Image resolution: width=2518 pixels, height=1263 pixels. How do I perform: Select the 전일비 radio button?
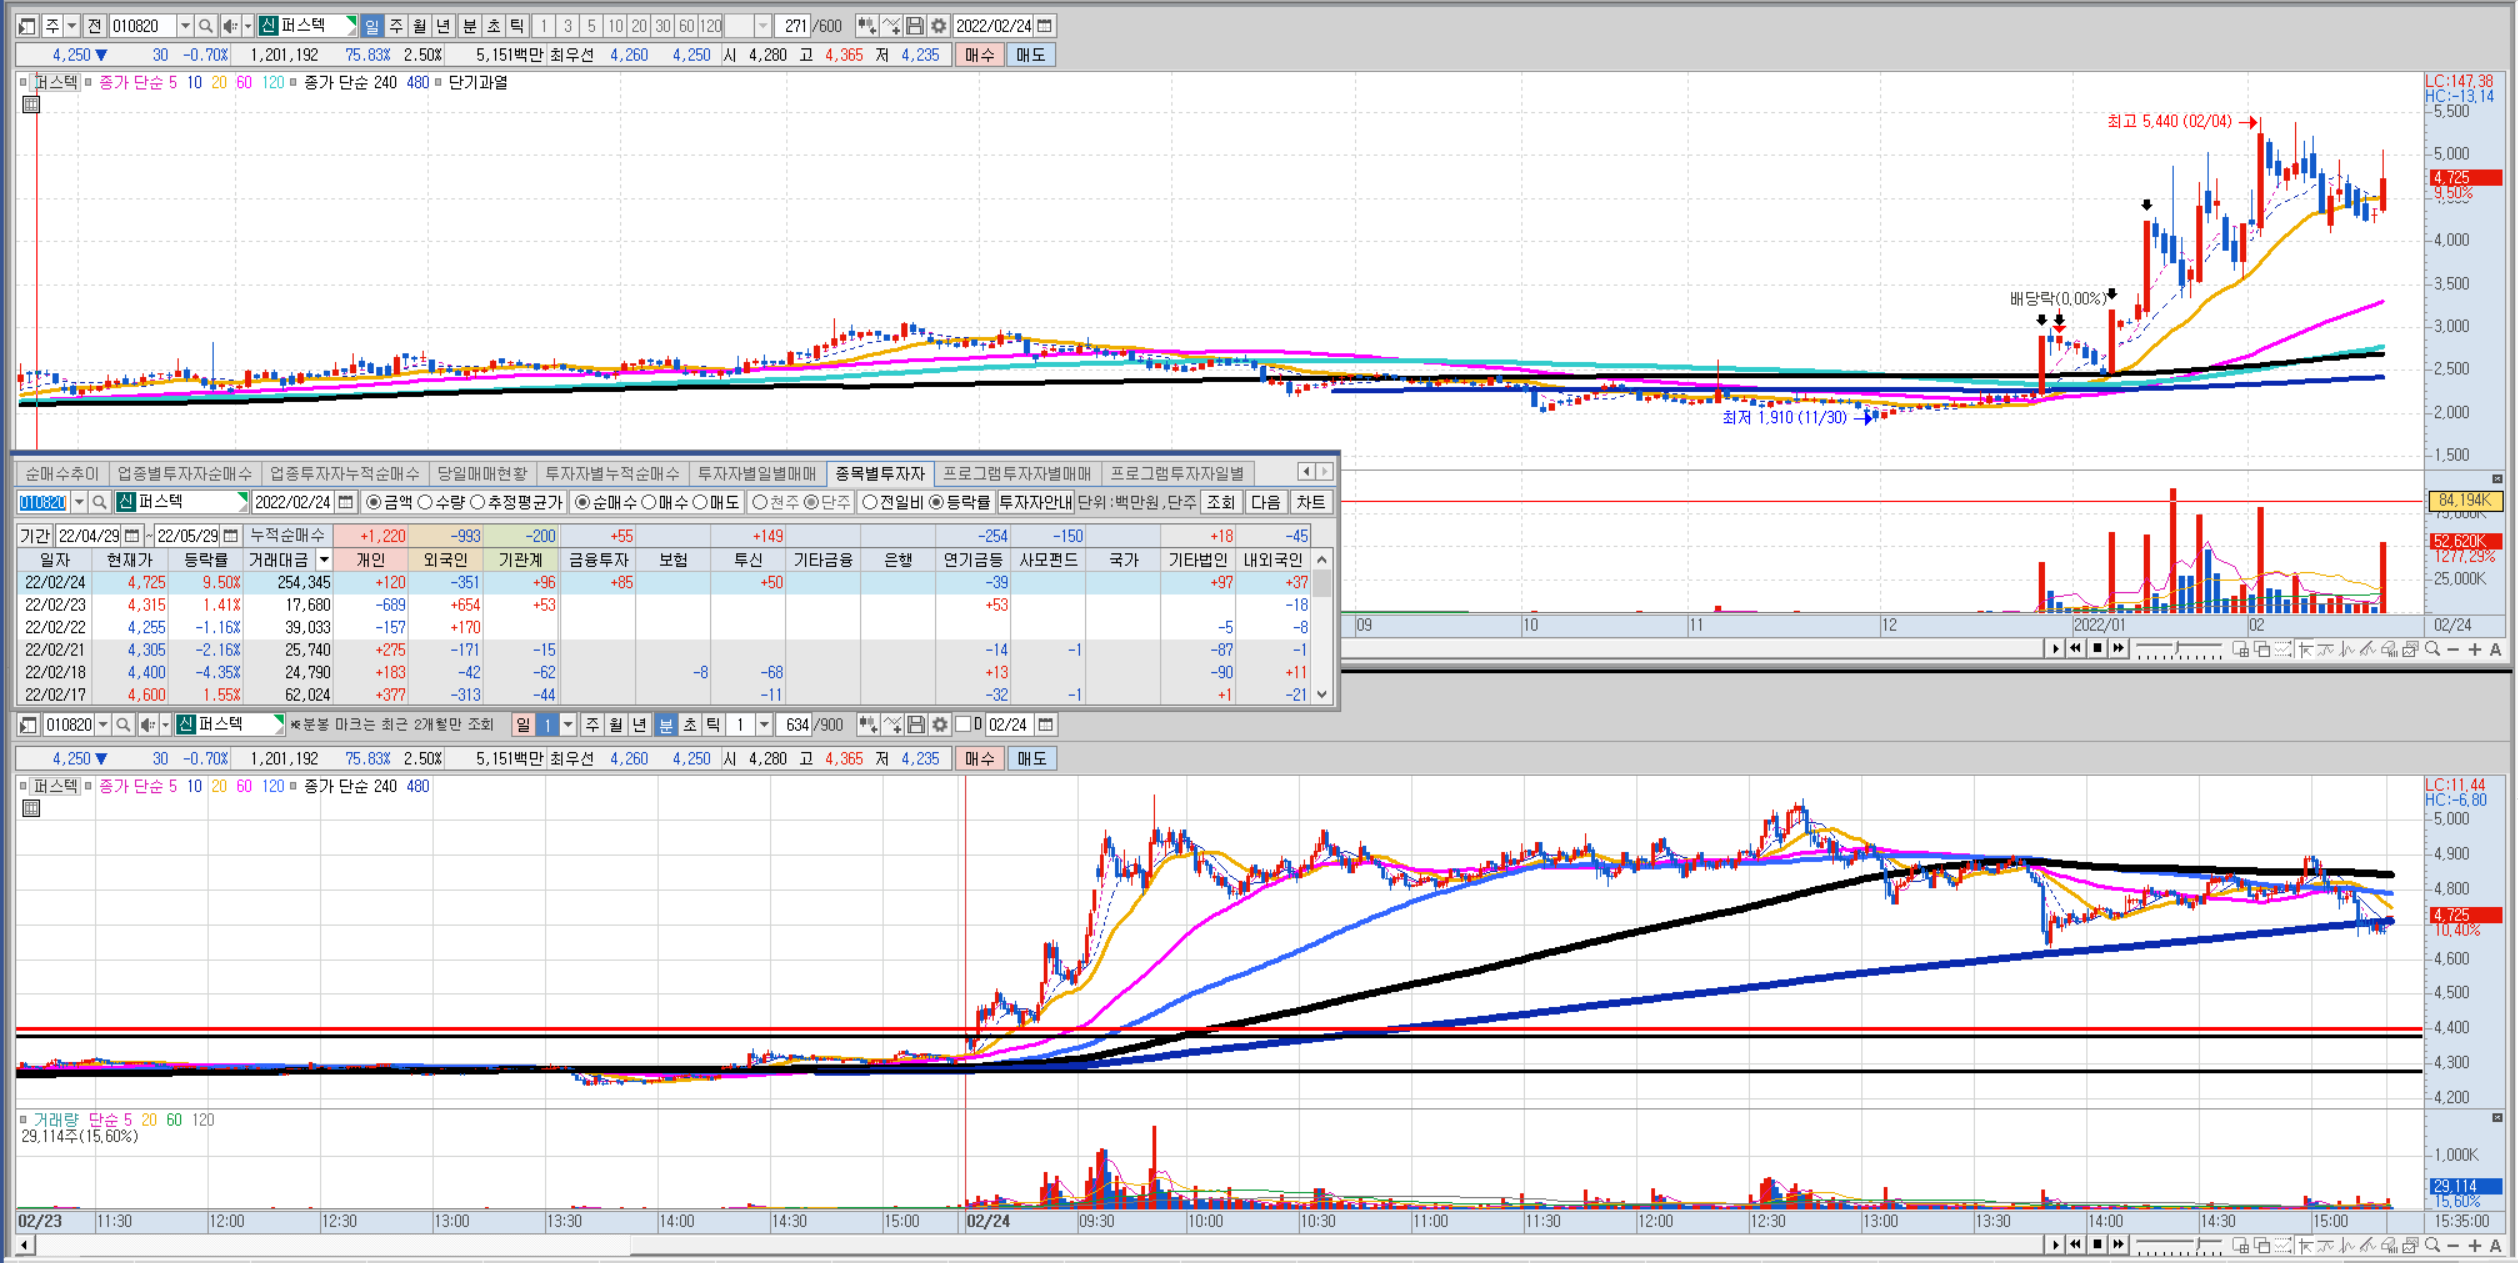pyautogui.click(x=870, y=502)
